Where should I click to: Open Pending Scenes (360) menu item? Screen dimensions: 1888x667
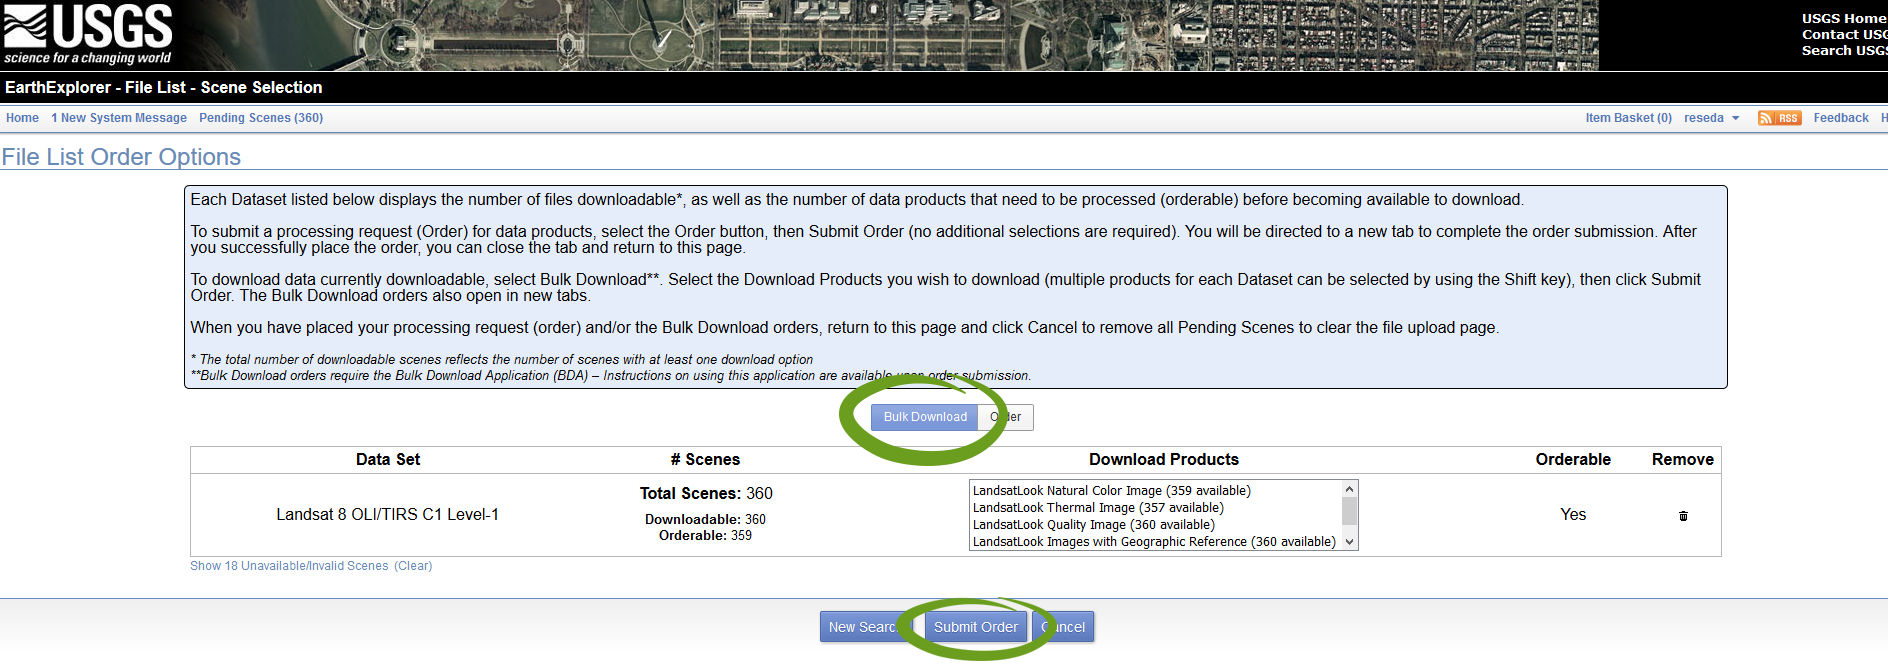(x=260, y=118)
